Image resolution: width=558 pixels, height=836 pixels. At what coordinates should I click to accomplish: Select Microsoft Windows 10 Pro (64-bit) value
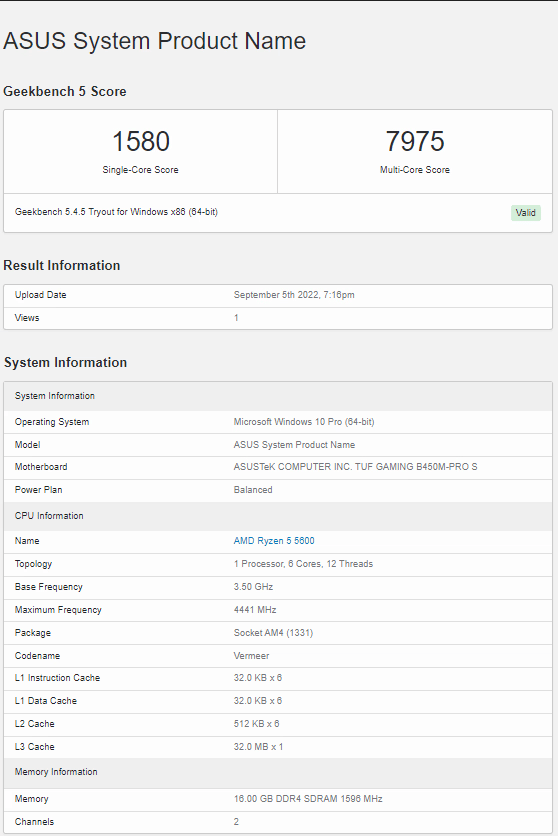[304, 422]
